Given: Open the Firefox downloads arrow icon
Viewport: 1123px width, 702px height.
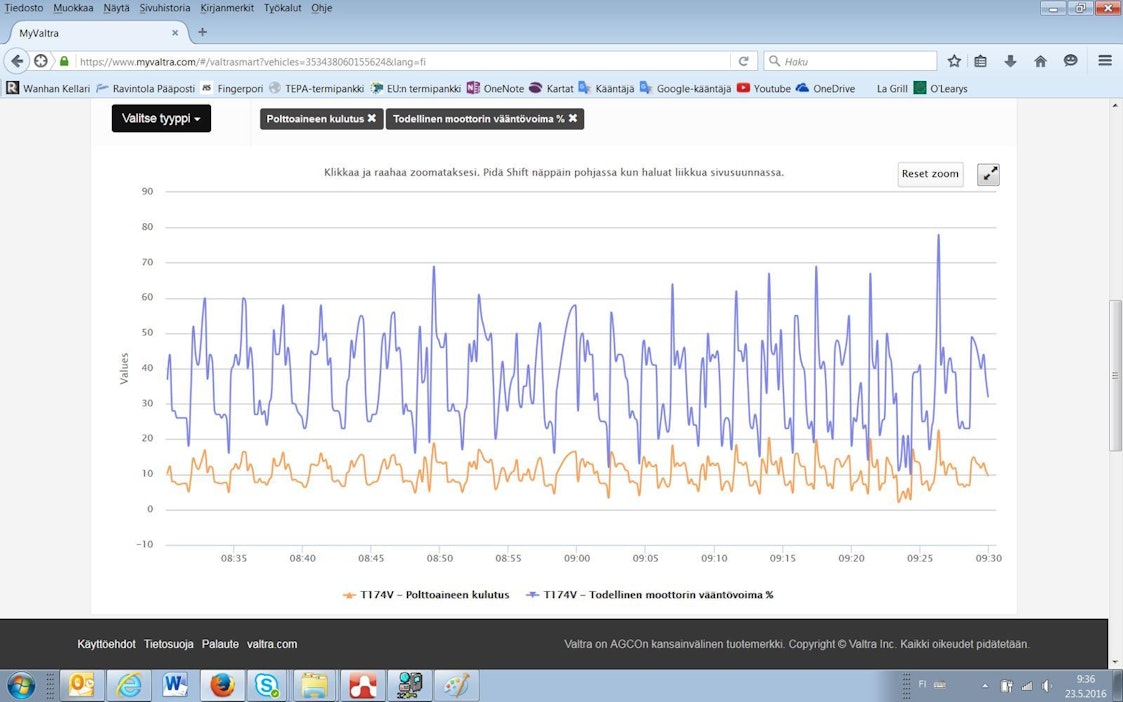Looking at the screenshot, I should tap(1010, 61).
